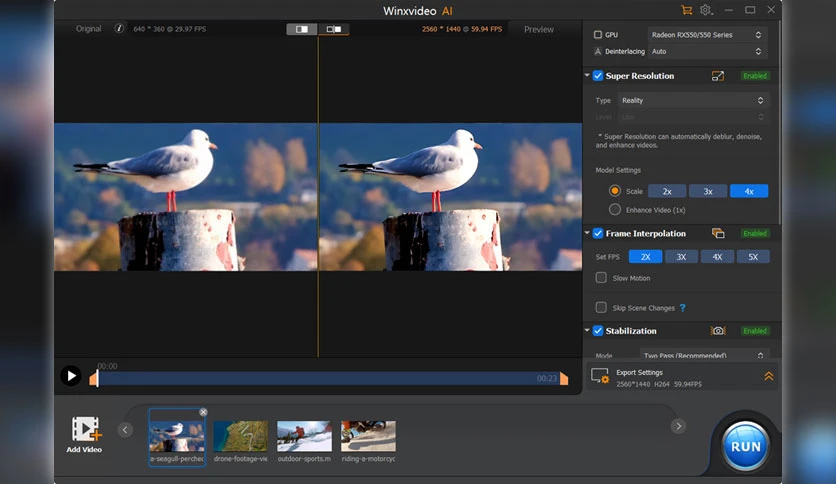Click the Original label
Image resolution: width=836 pixels, height=484 pixels.
[x=89, y=29]
